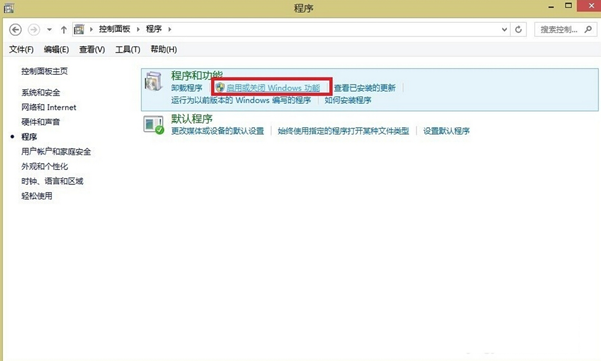Minimize the 程序 window
The height and width of the screenshot is (361, 601).
coord(551,7)
